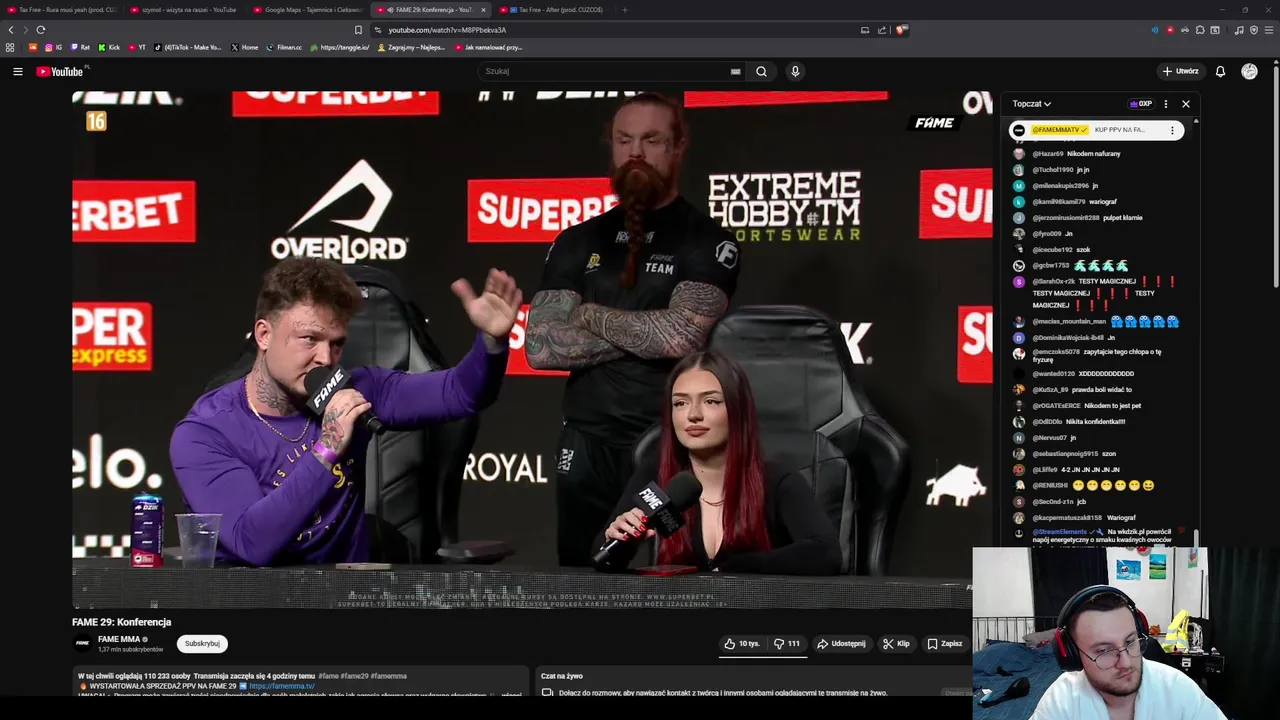Open the tanggle.io bookmark
Image resolution: width=1280 pixels, height=720 pixels.
point(339,47)
